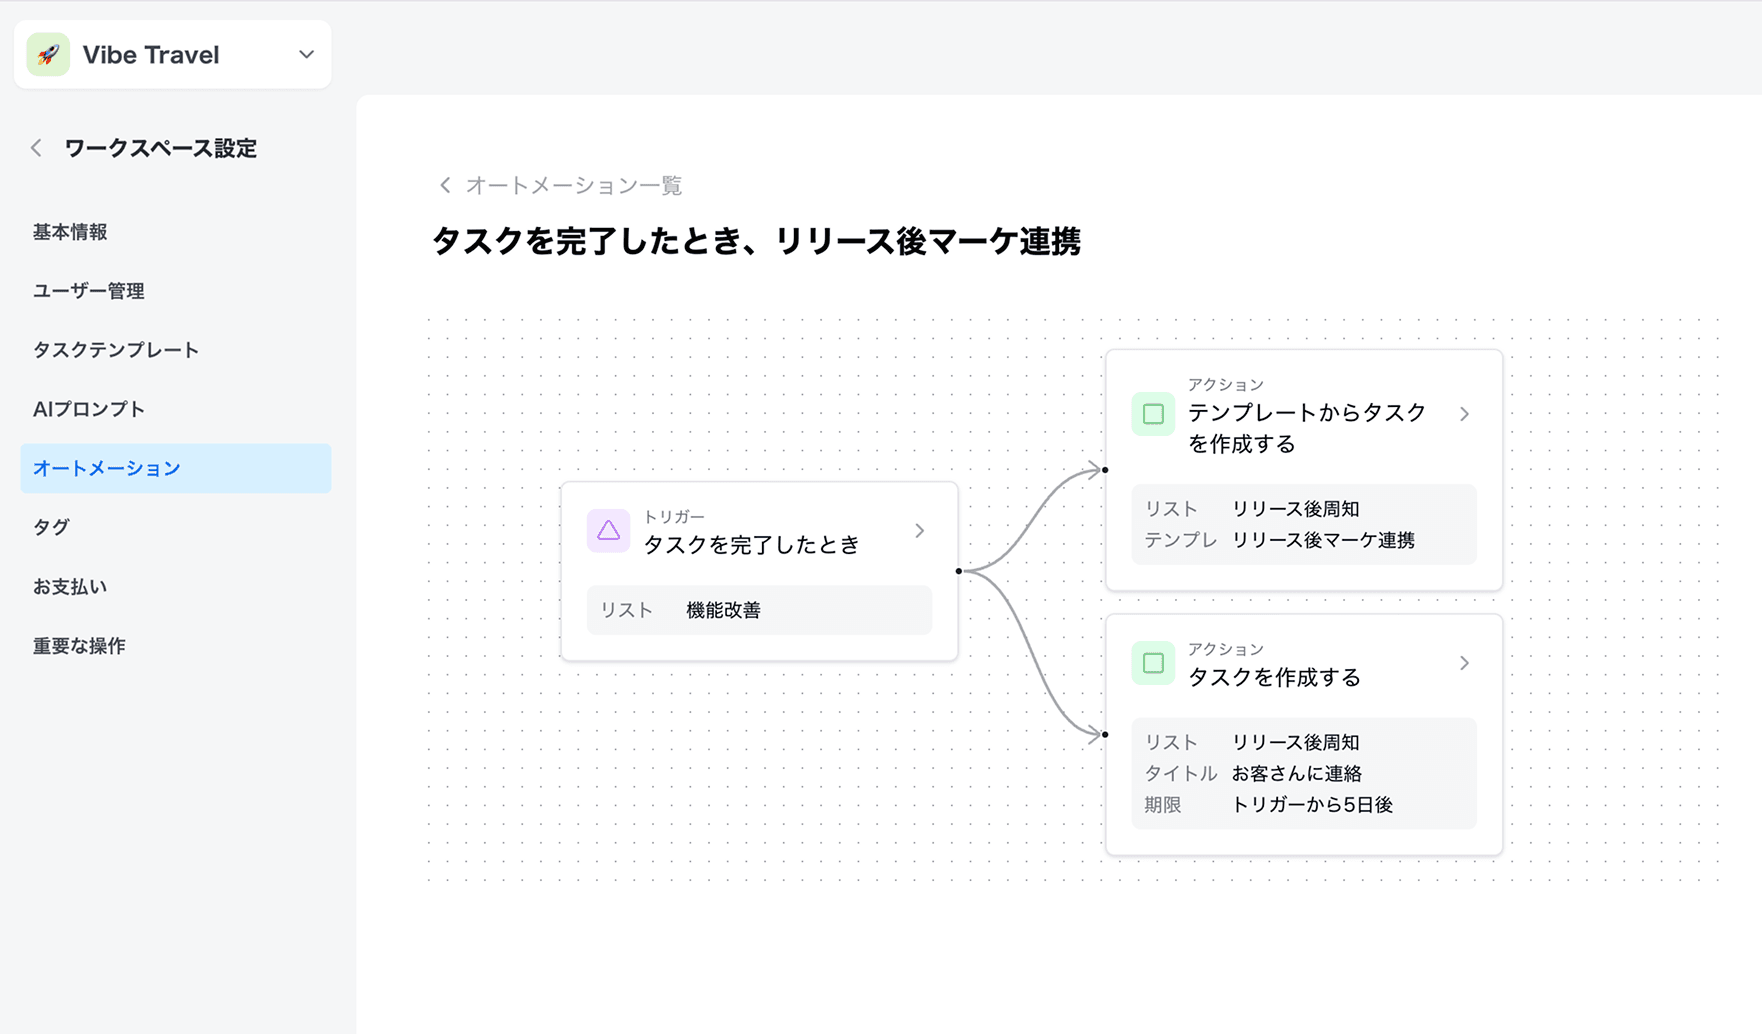Click the purple triangle trigger icon
Screen dimensions: 1762x1034
608,531
